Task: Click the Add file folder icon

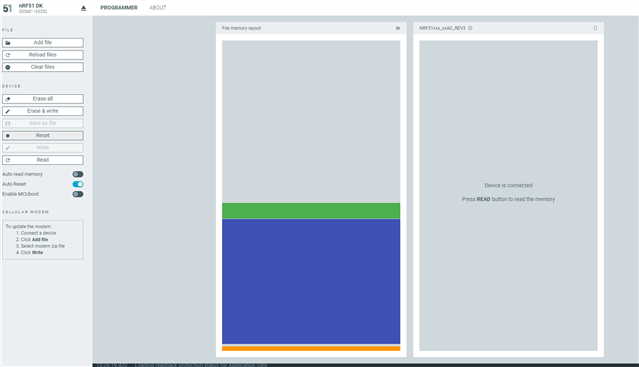Action: click(x=8, y=43)
